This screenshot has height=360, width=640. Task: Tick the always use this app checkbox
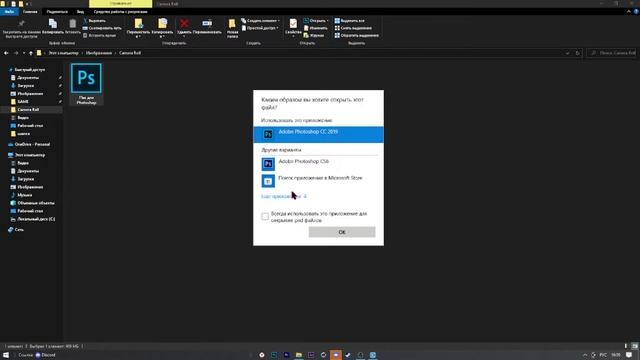[x=265, y=216]
